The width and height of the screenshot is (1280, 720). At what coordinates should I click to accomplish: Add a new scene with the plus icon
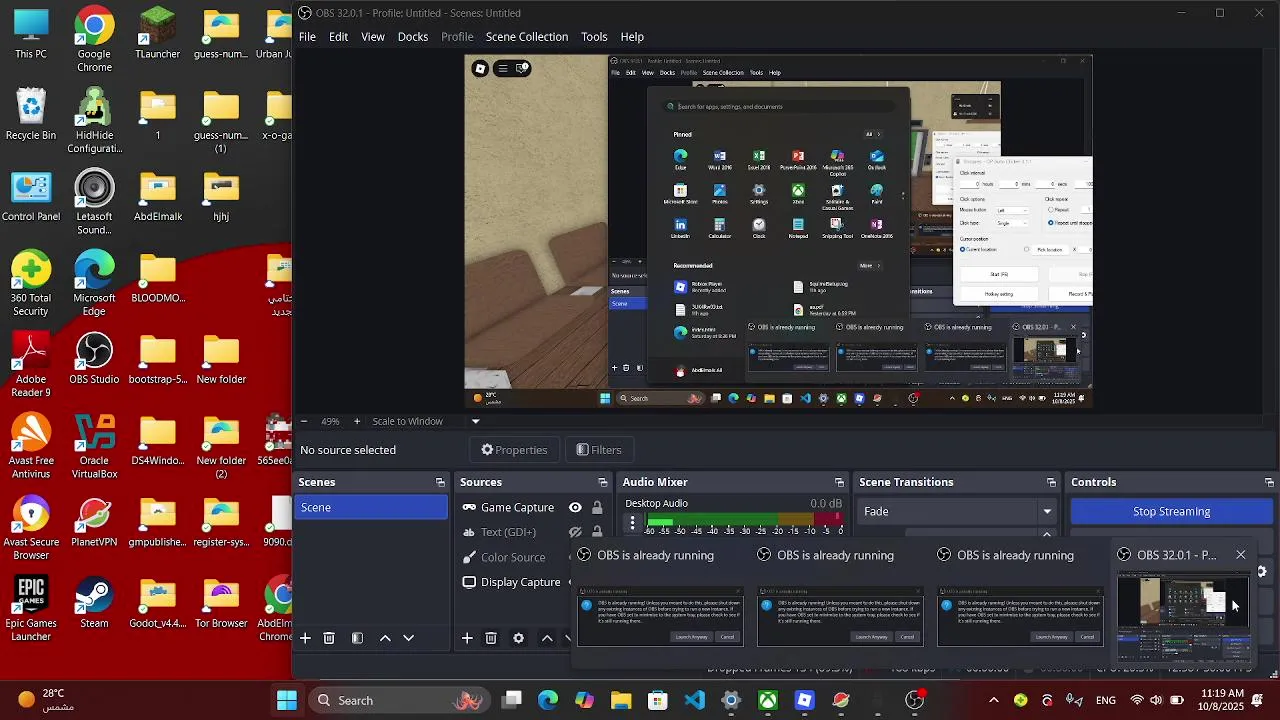tap(305, 638)
